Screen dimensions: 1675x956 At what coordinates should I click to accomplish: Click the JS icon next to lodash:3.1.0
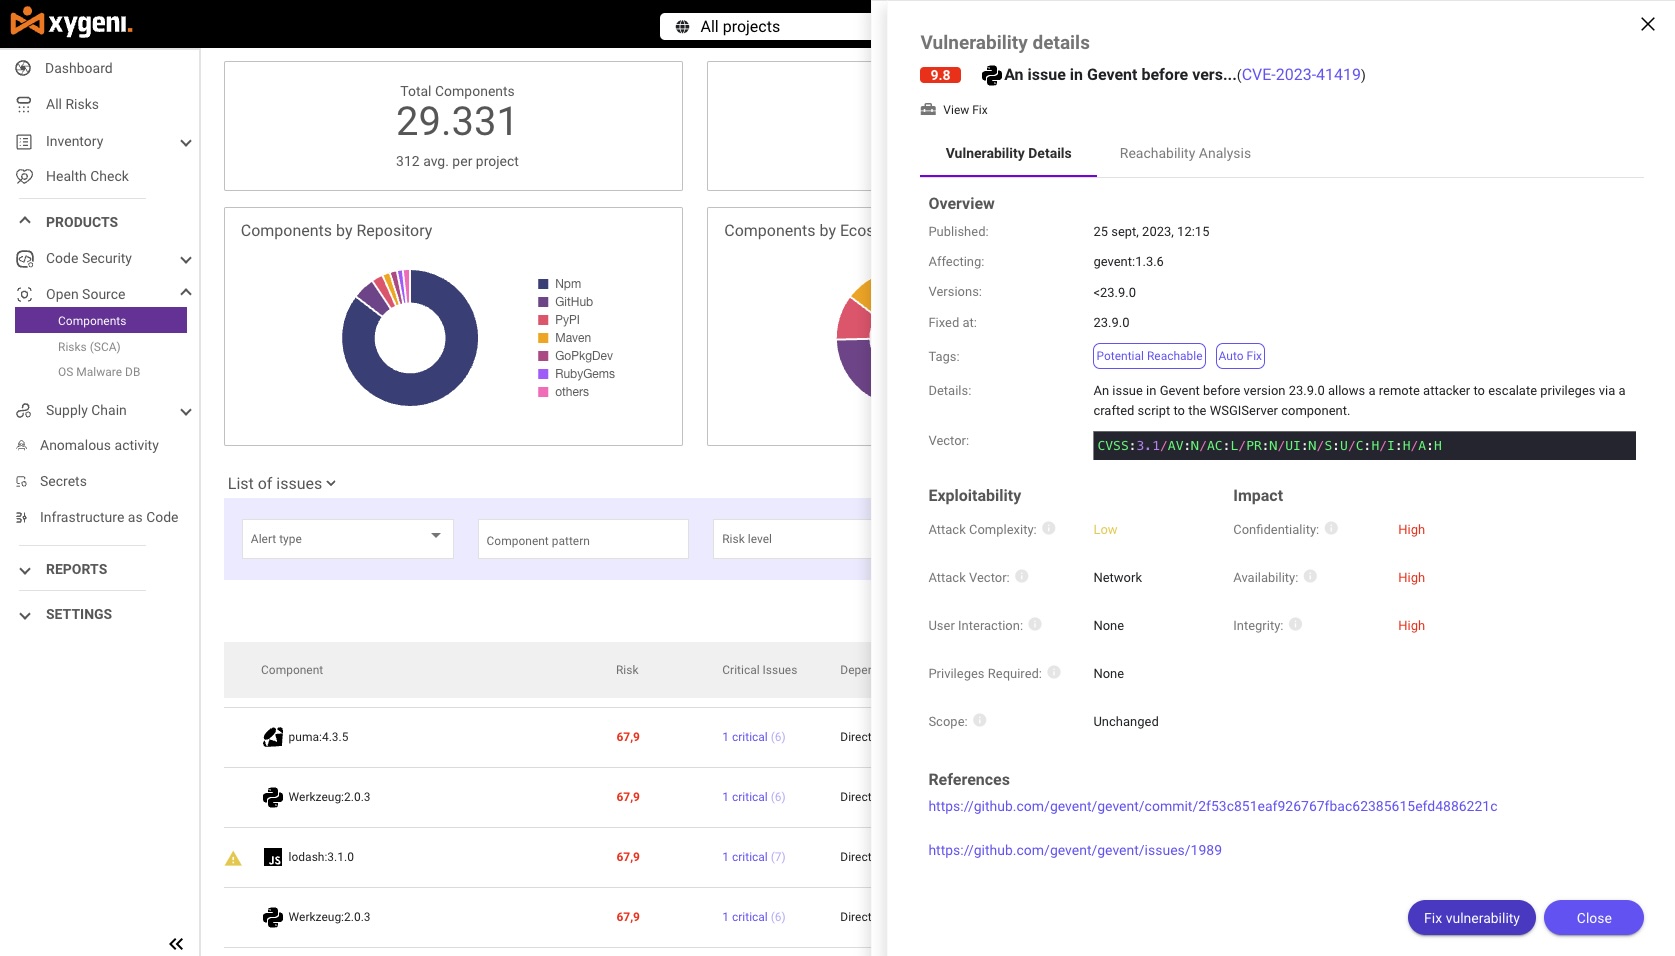coord(273,857)
